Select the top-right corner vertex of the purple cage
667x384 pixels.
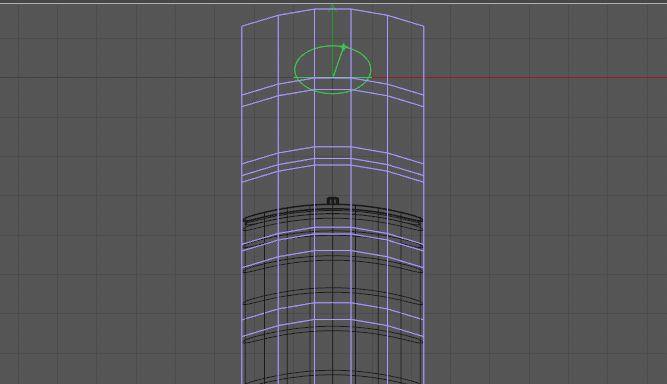click(424, 26)
